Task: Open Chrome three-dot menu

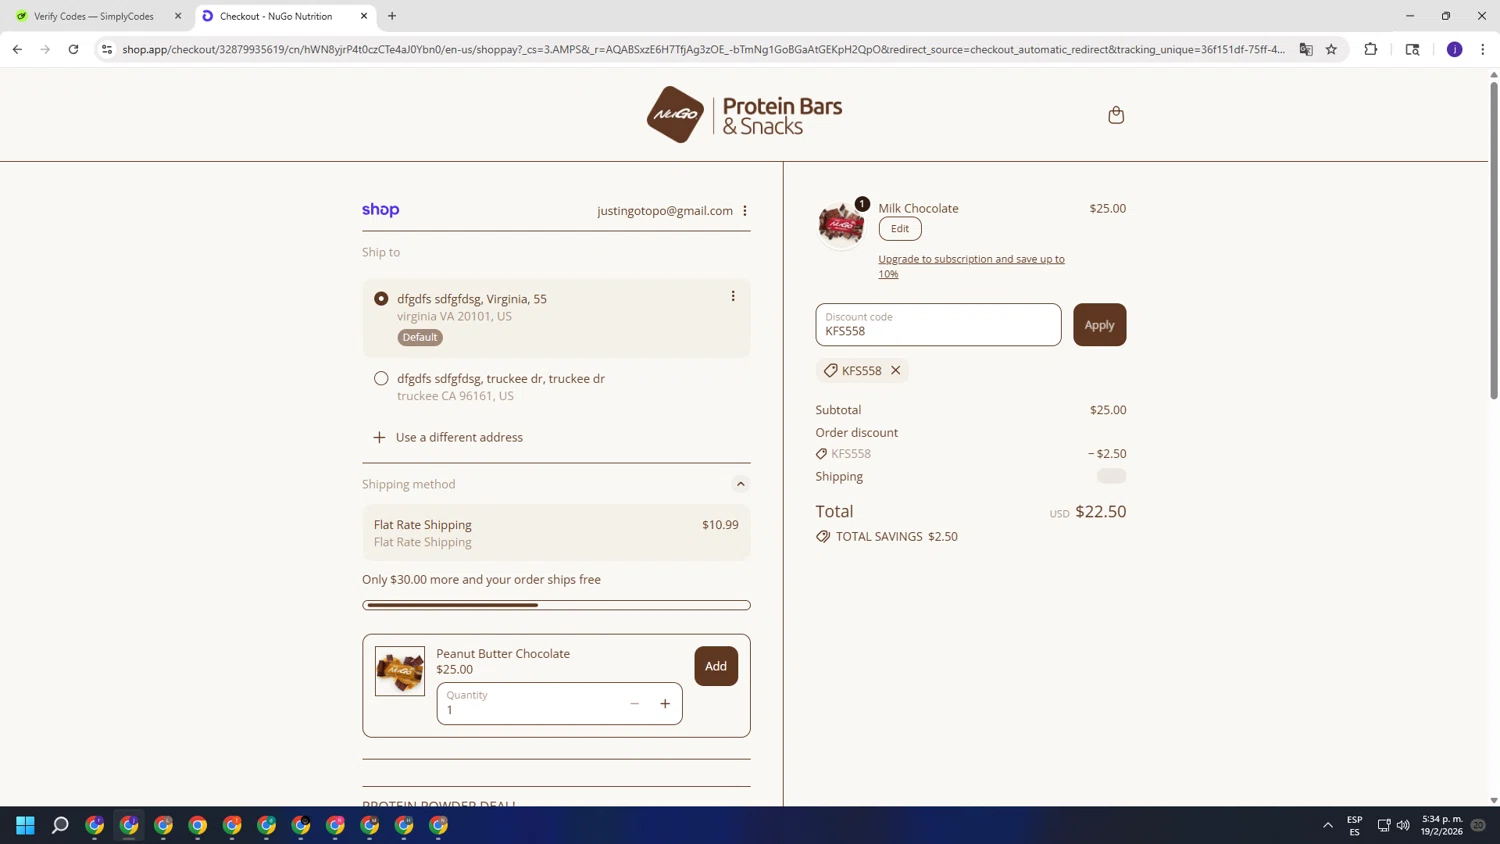Action: click(1483, 49)
